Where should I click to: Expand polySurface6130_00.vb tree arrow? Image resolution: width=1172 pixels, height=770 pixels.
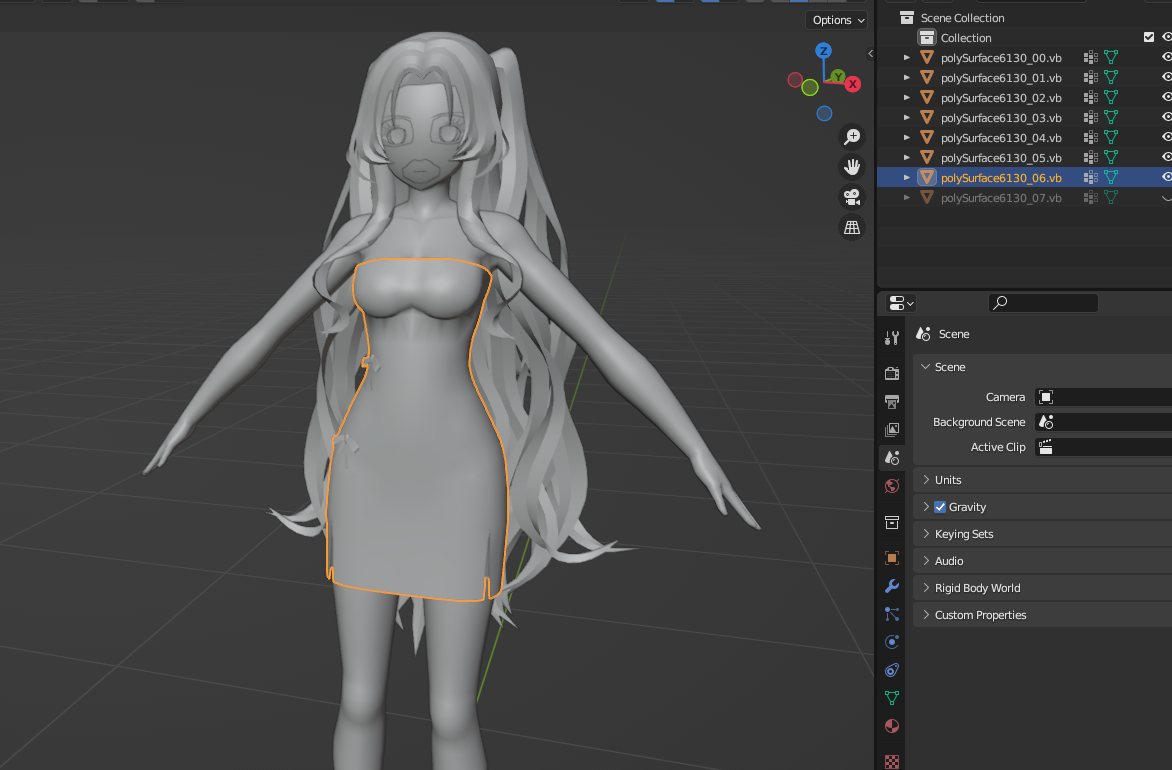point(907,58)
